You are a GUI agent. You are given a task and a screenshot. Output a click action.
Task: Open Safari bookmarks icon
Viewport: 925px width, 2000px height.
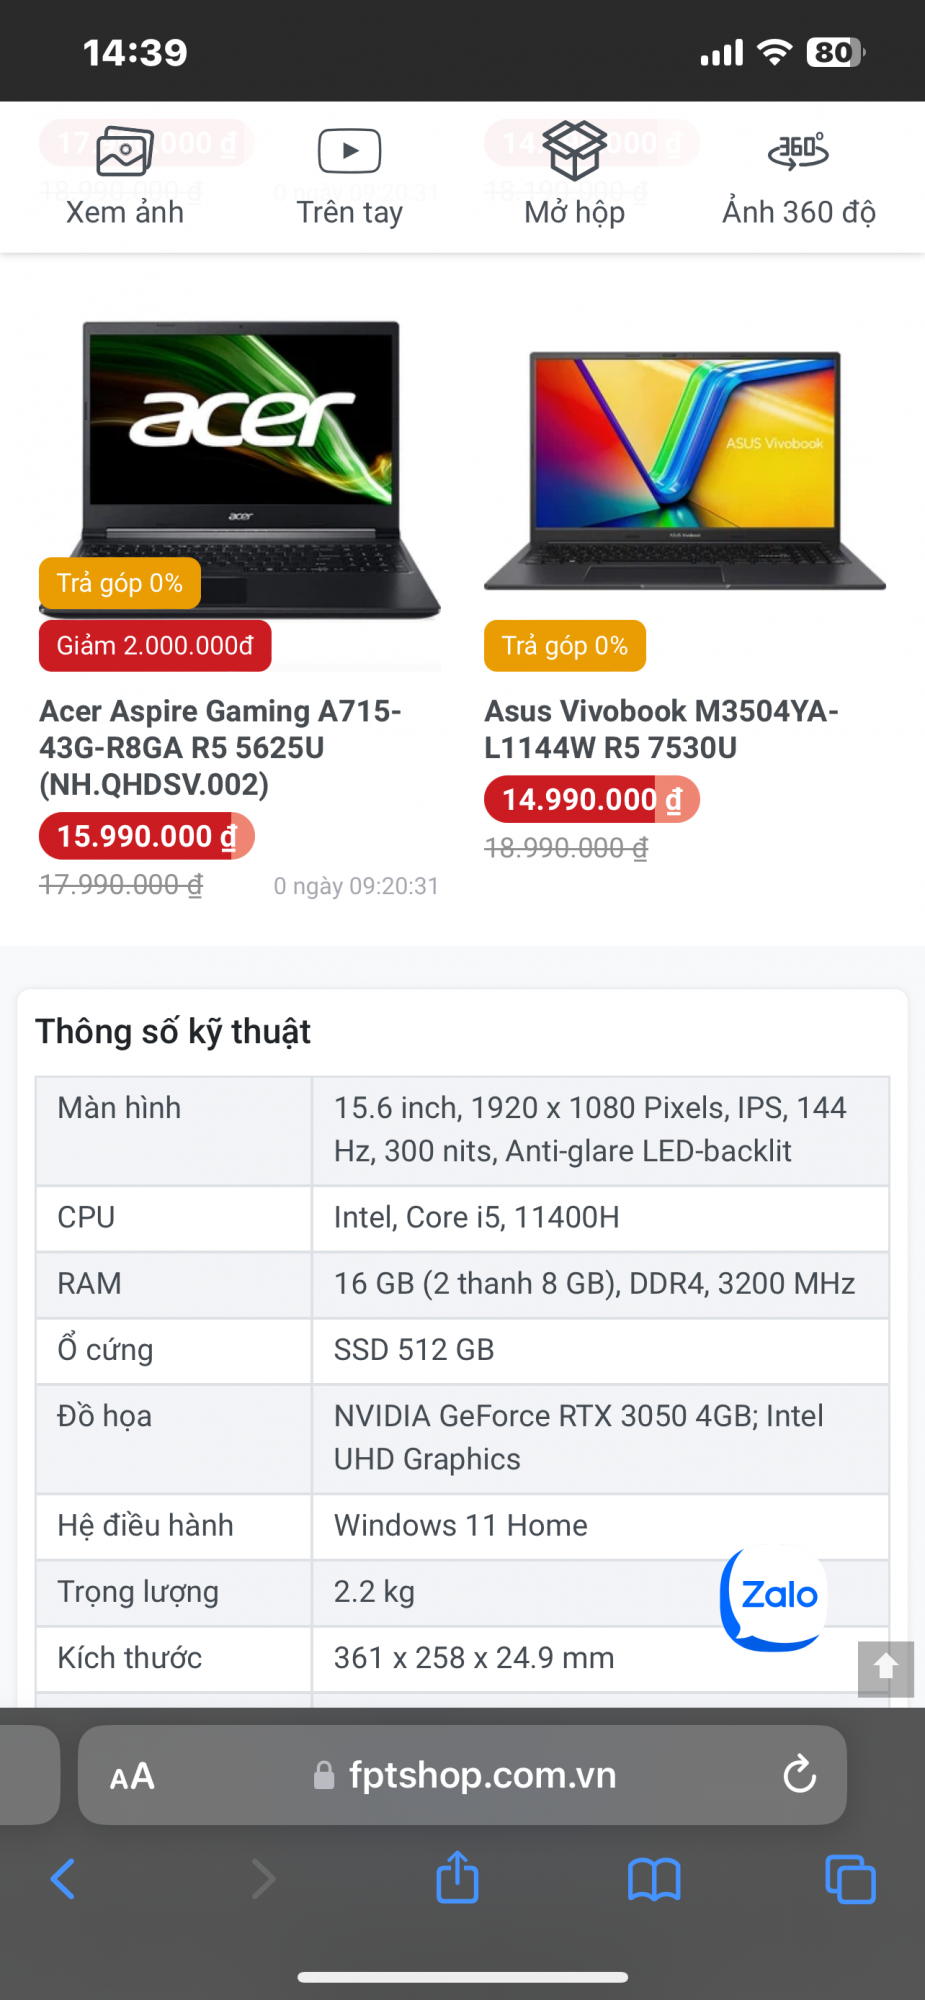(x=654, y=1880)
